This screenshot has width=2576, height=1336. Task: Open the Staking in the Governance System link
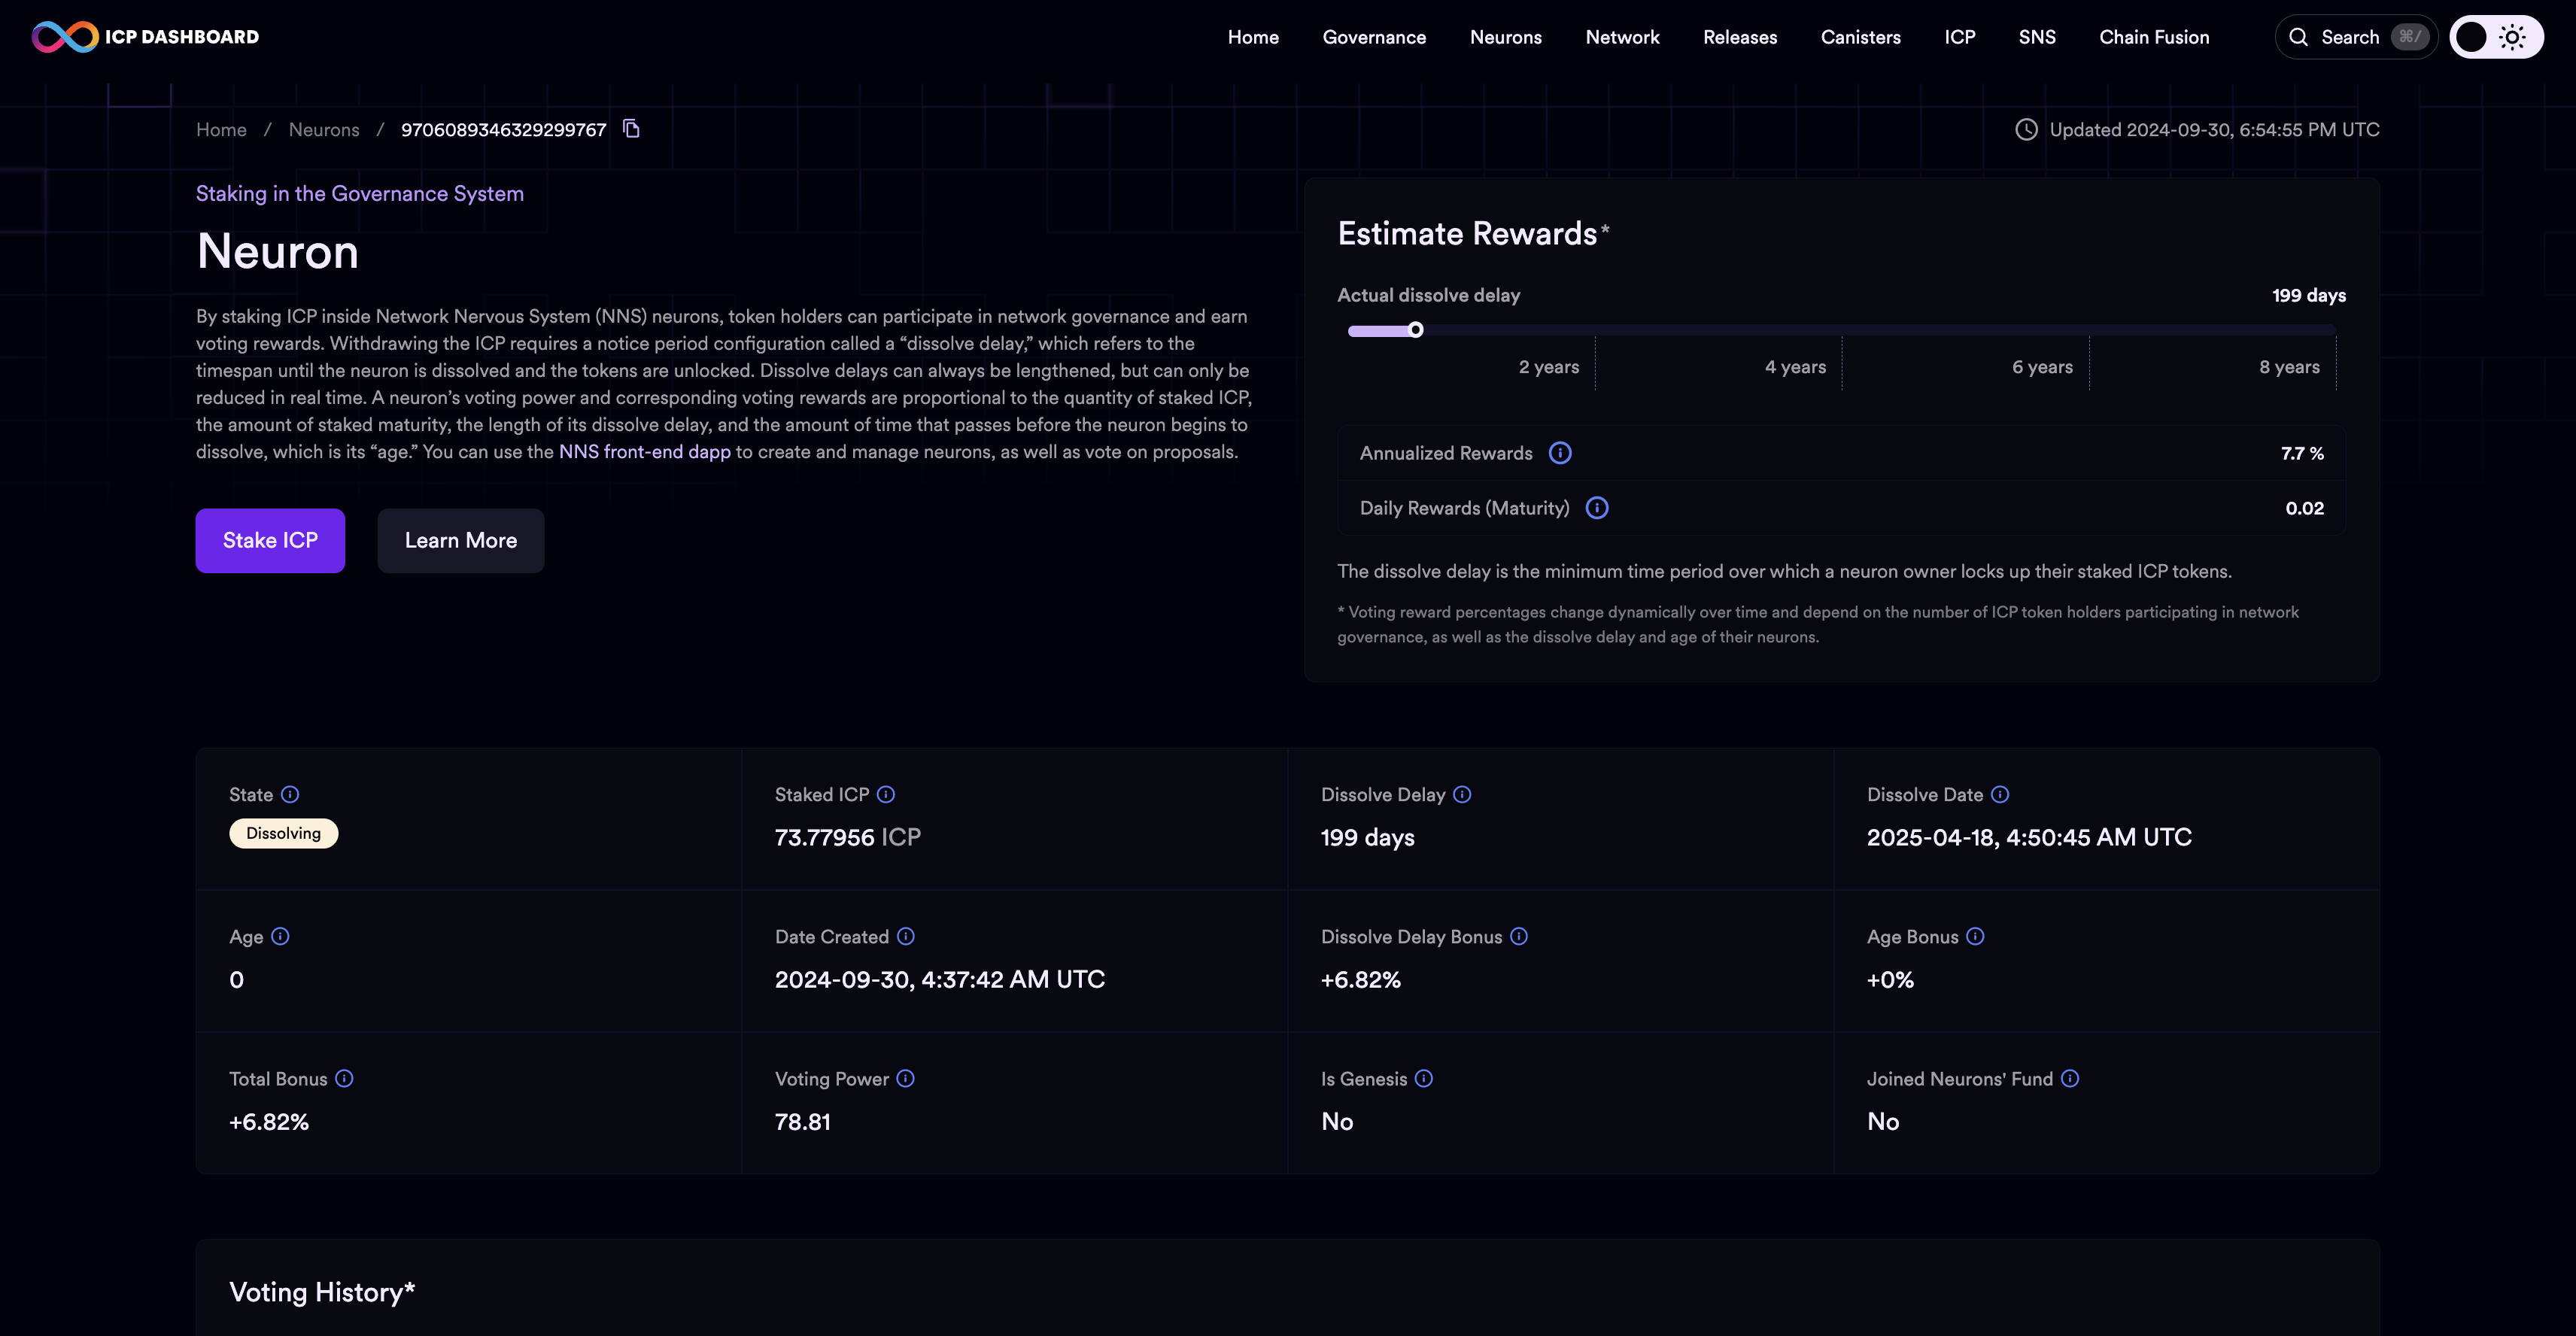pyautogui.click(x=360, y=193)
